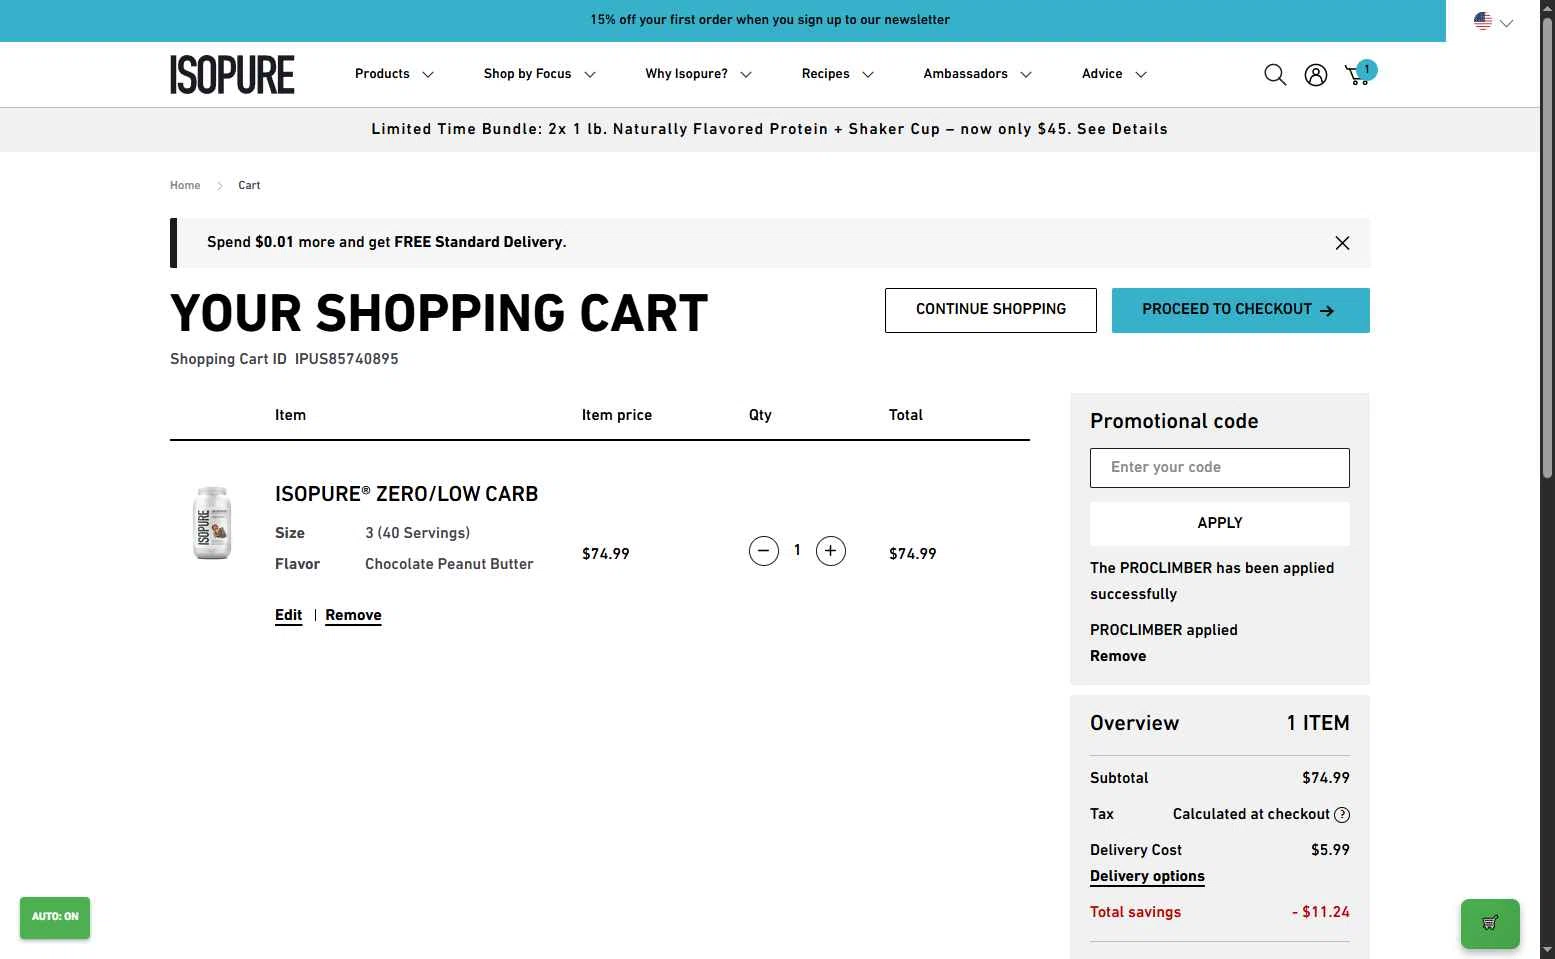Viewport: 1555px width, 959px height.
Task: Click the Apply promo code button
Action: point(1220,523)
